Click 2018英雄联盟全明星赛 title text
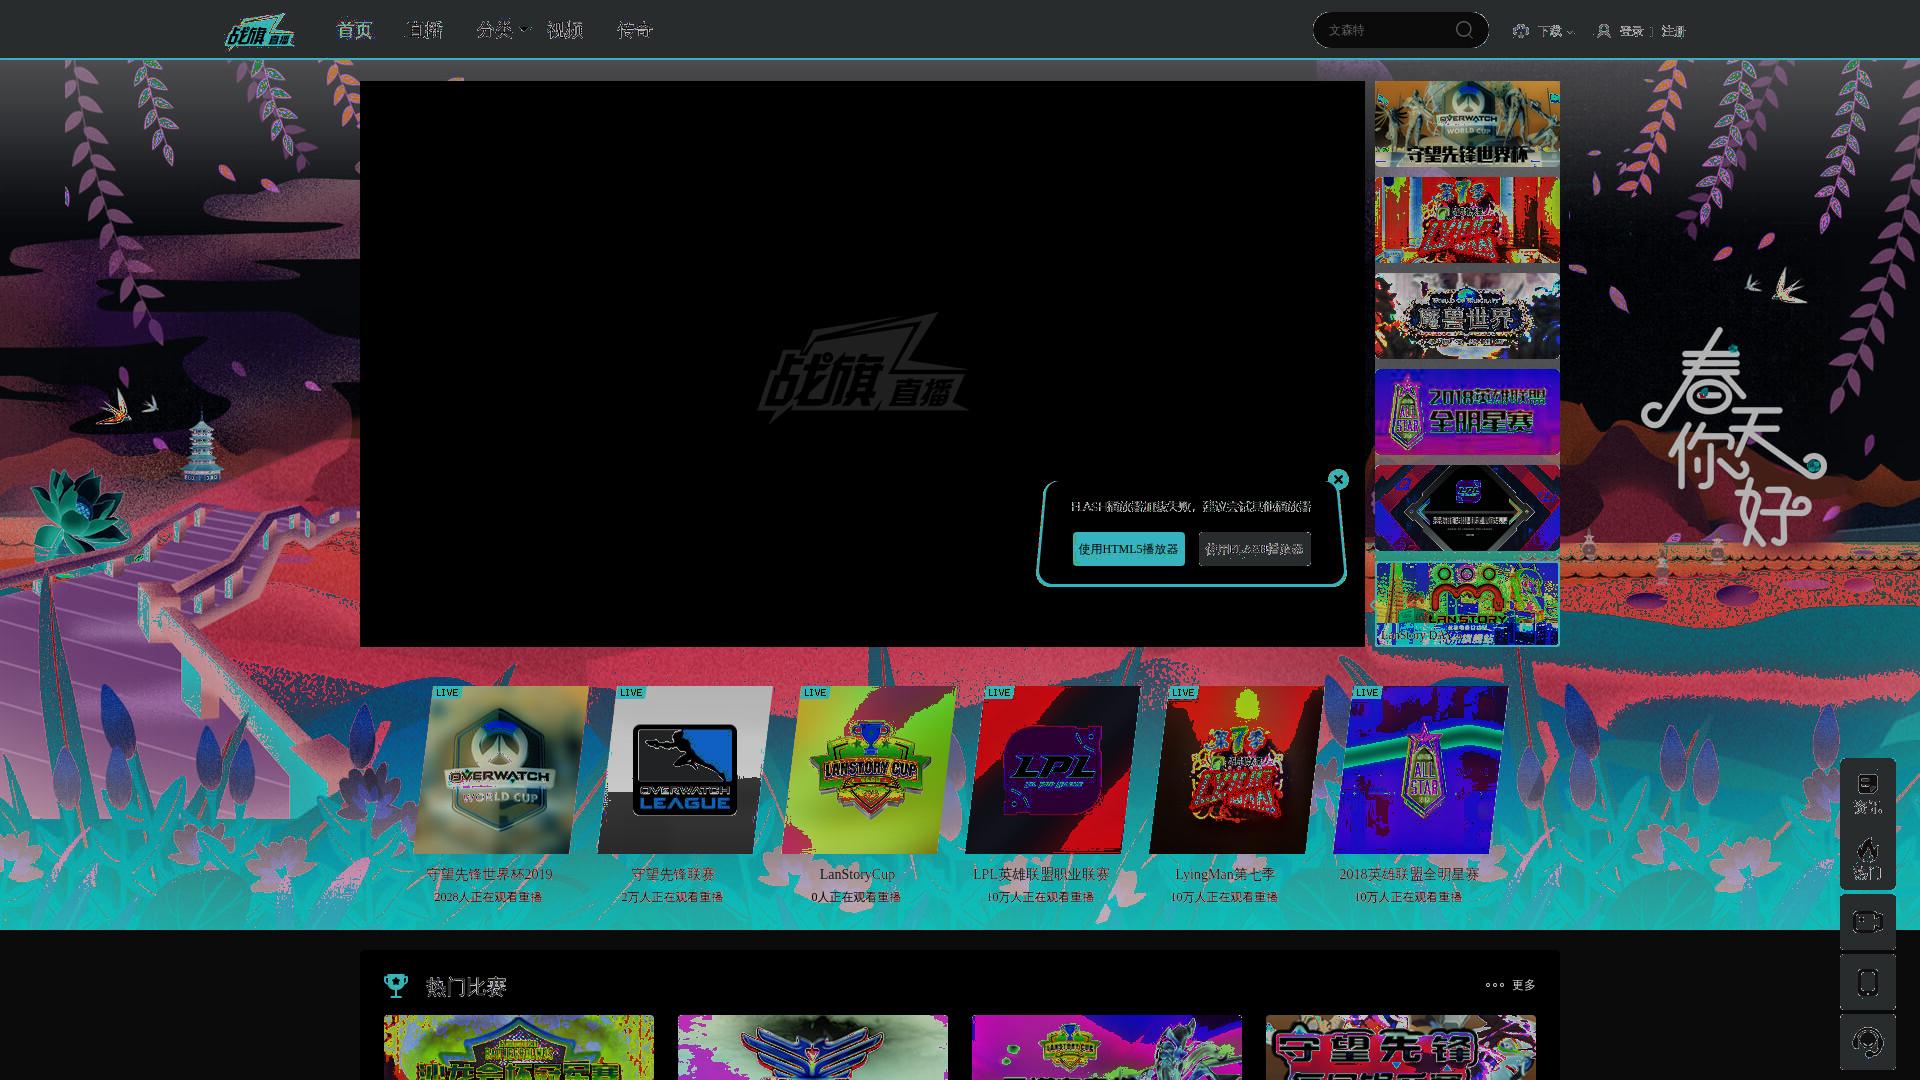Viewport: 1920px width, 1080px height. tap(1409, 874)
